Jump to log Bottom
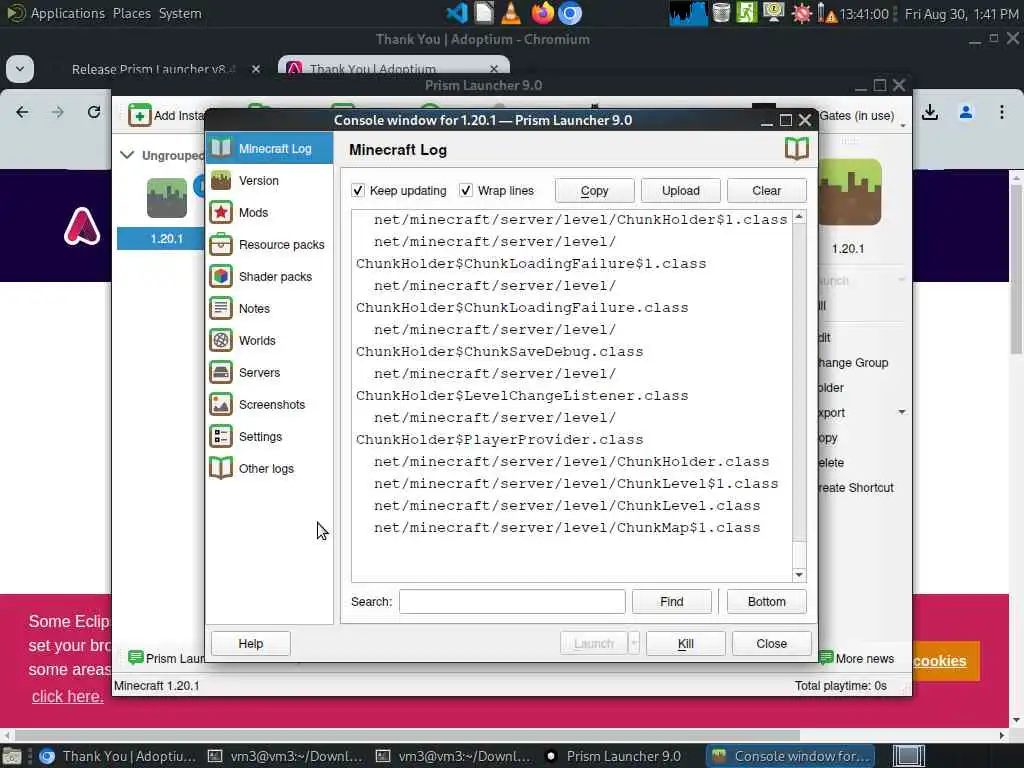This screenshot has height=768, width=1024. pos(766,601)
